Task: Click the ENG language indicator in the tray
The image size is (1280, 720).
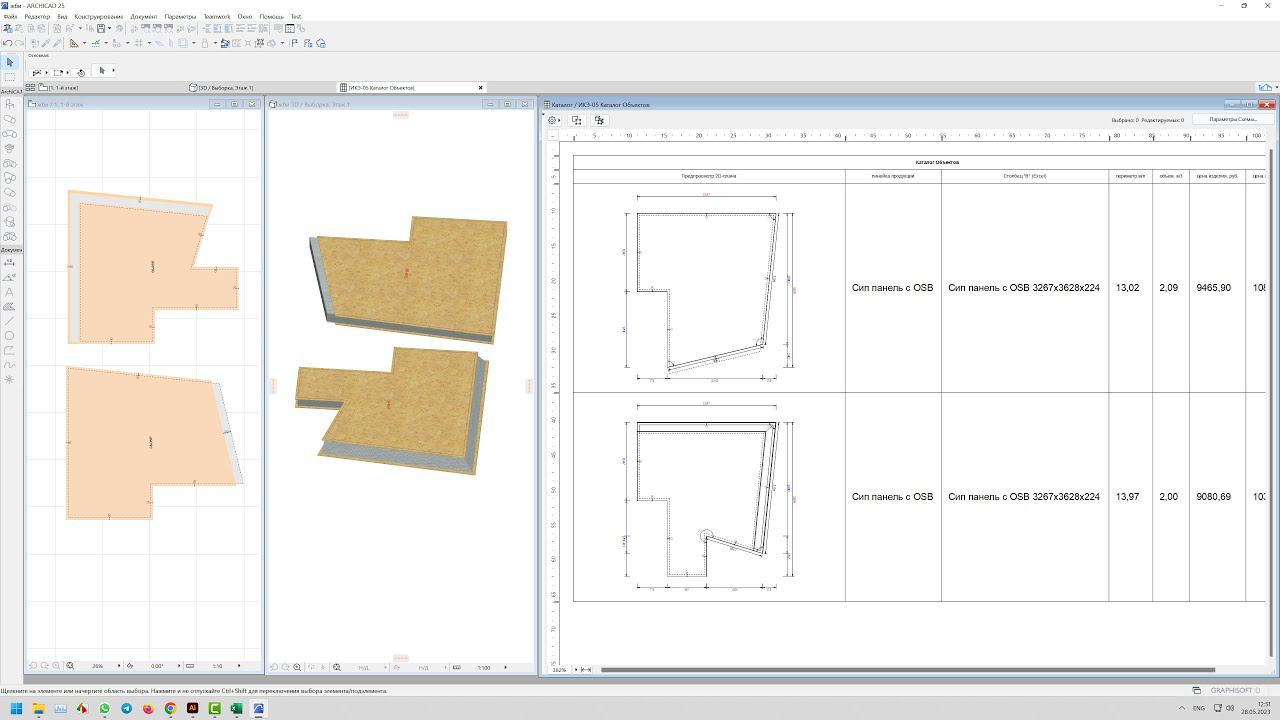Action: 1199,708
